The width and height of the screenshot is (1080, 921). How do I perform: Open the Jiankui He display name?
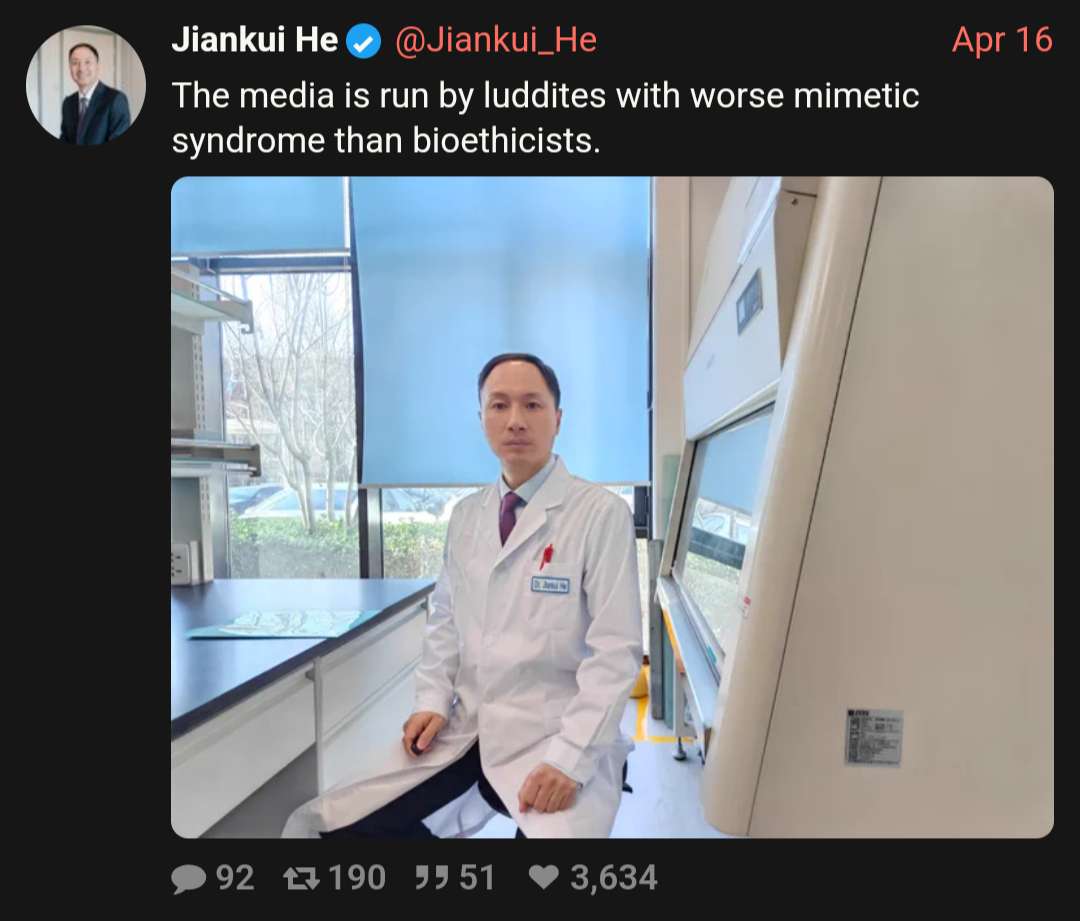254,40
